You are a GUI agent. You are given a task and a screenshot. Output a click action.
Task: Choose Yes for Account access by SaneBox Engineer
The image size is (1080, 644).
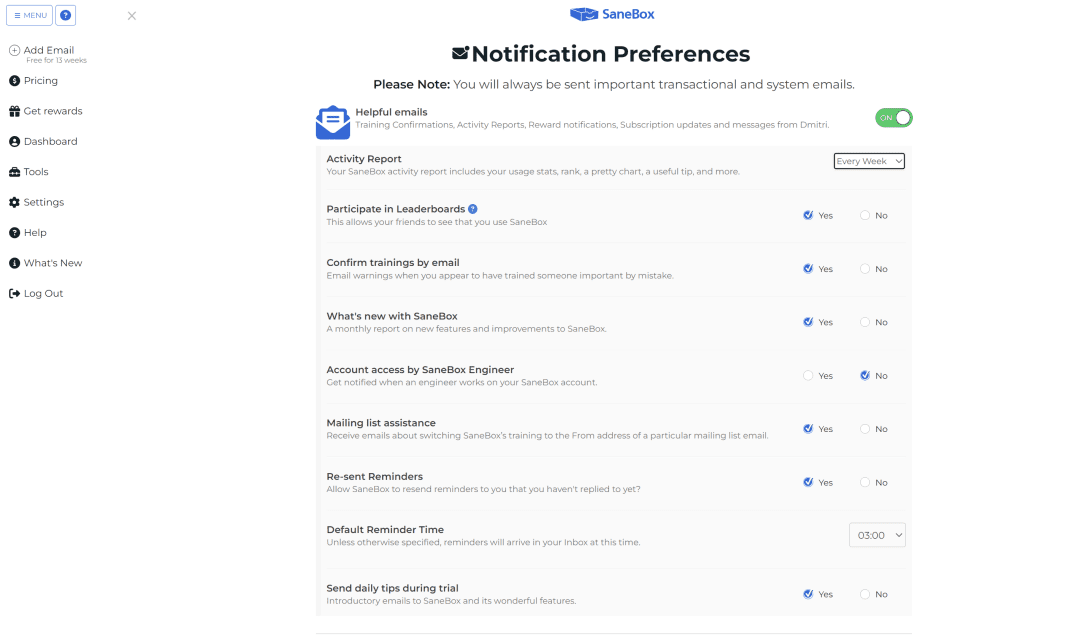pos(807,375)
